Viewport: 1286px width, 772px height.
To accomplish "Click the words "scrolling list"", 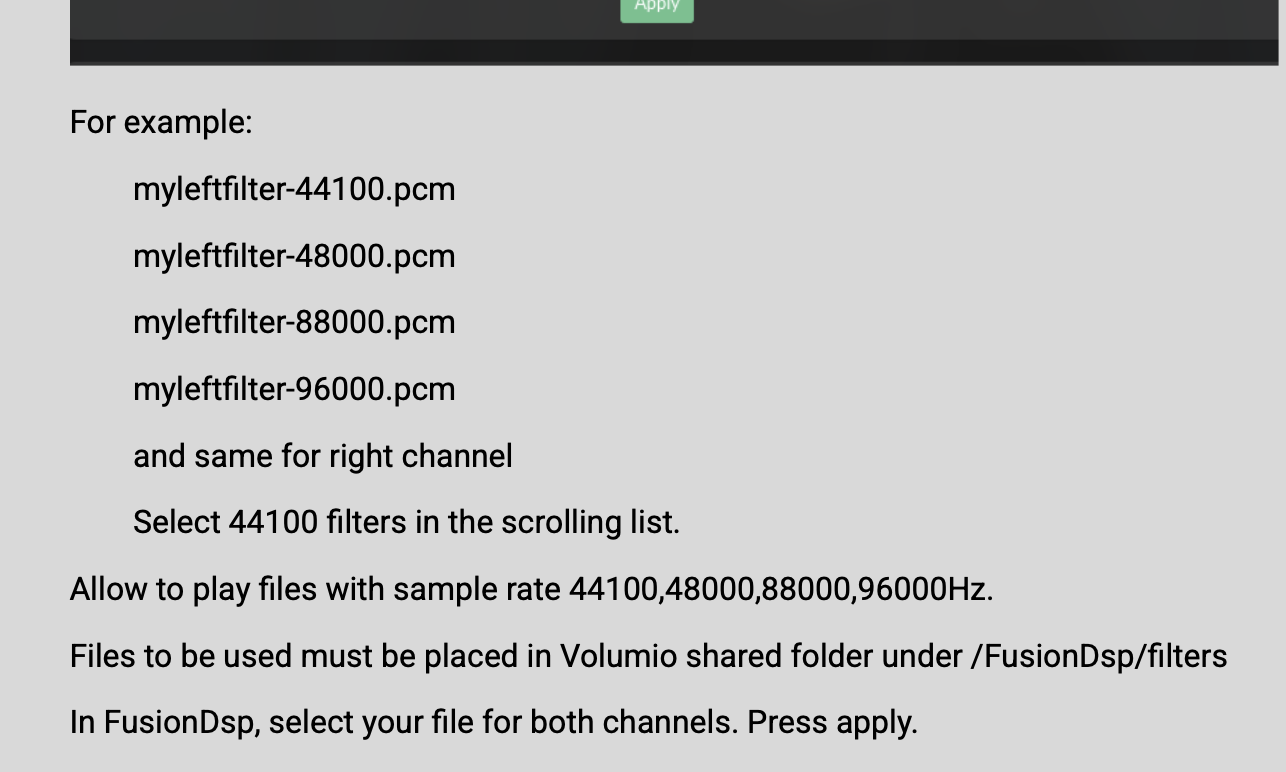I will [589, 522].
